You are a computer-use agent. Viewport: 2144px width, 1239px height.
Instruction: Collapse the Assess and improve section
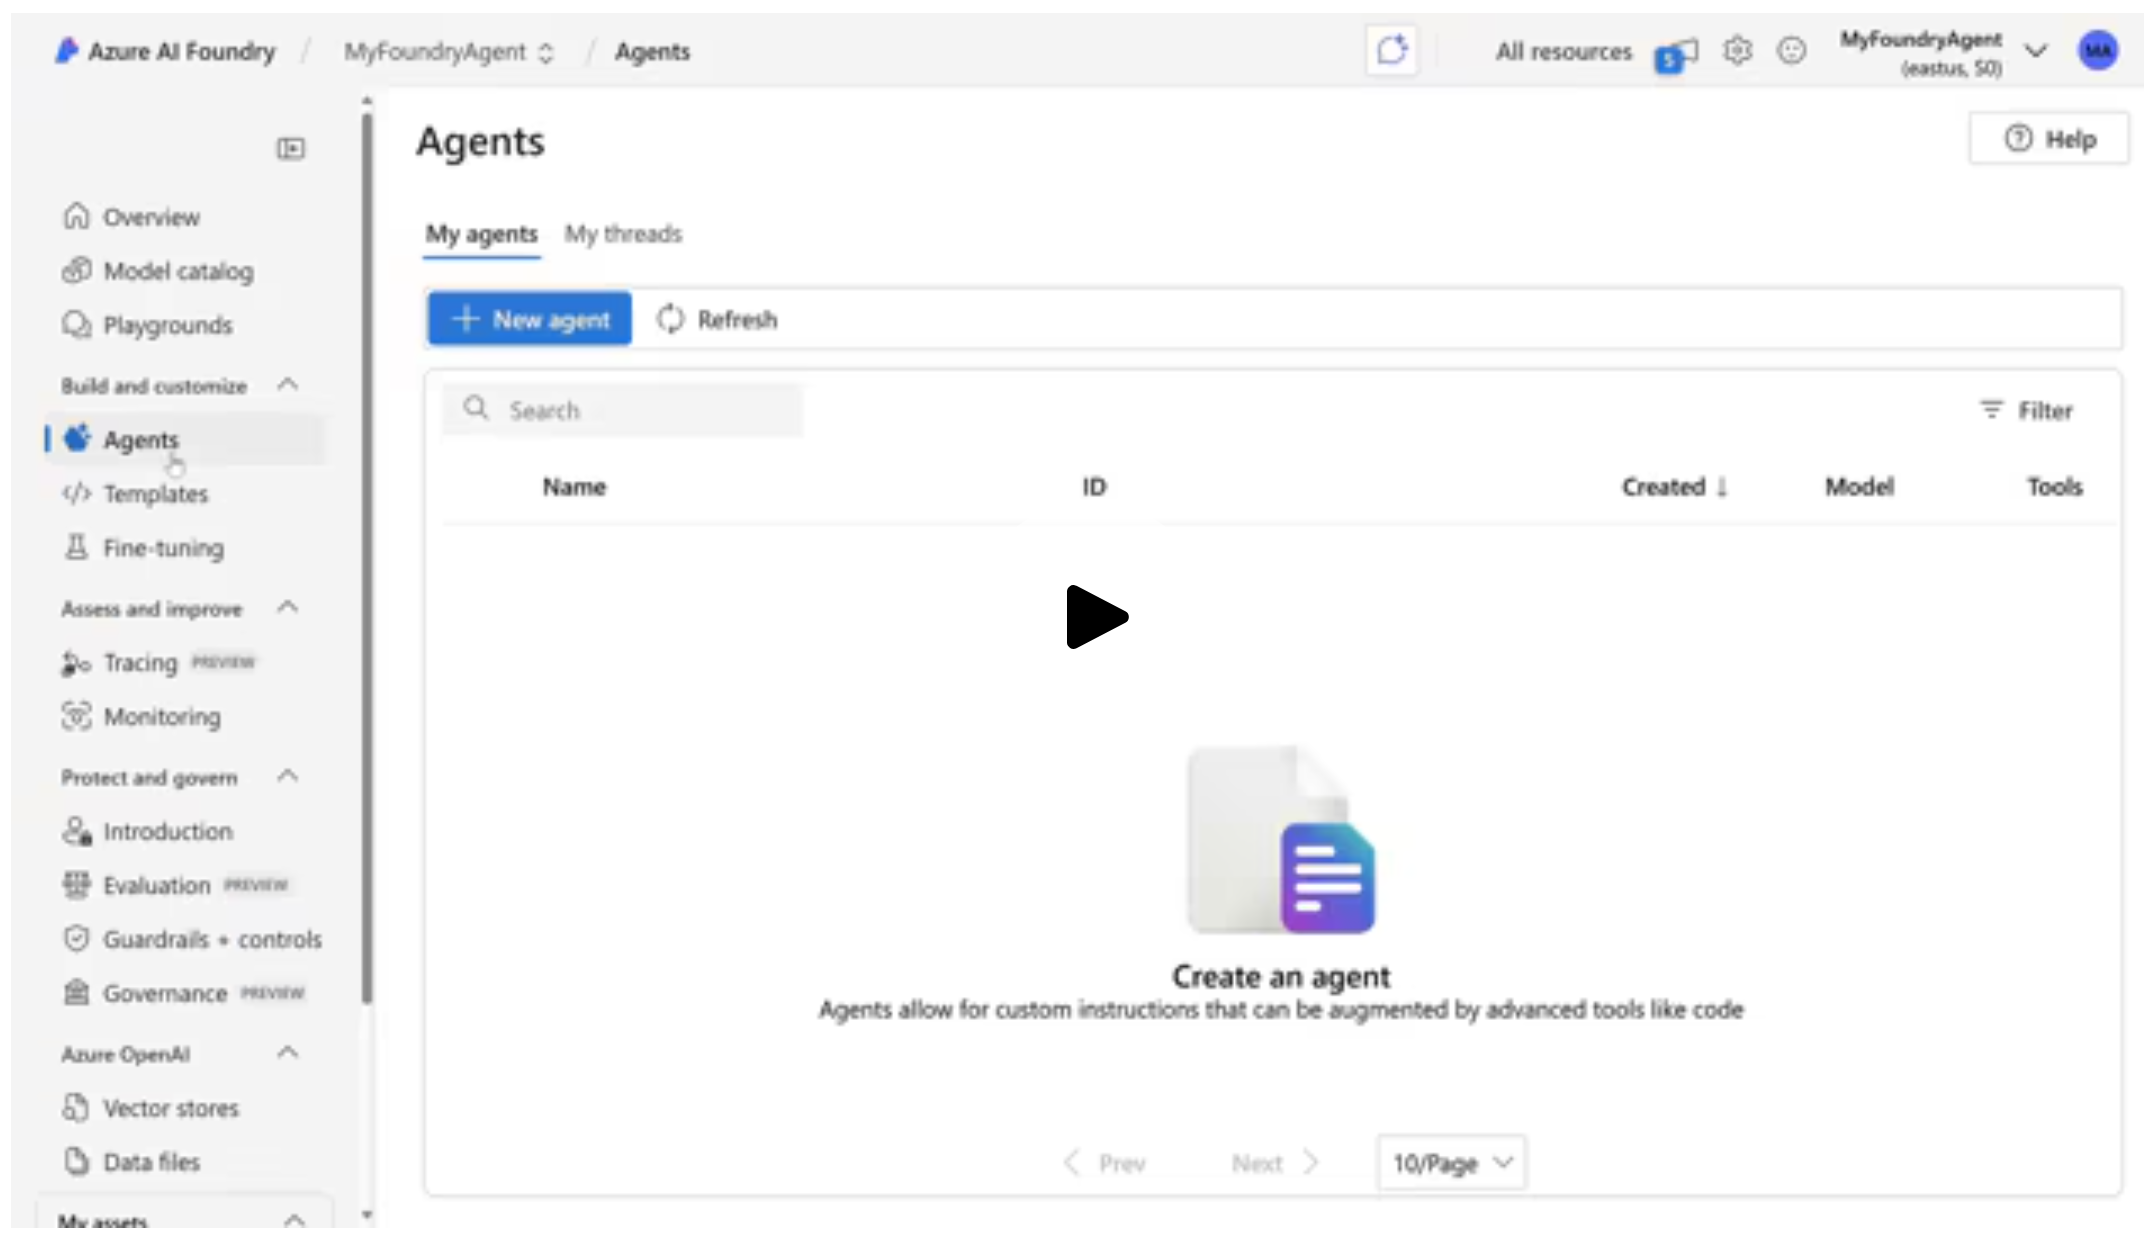[x=288, y=608]
